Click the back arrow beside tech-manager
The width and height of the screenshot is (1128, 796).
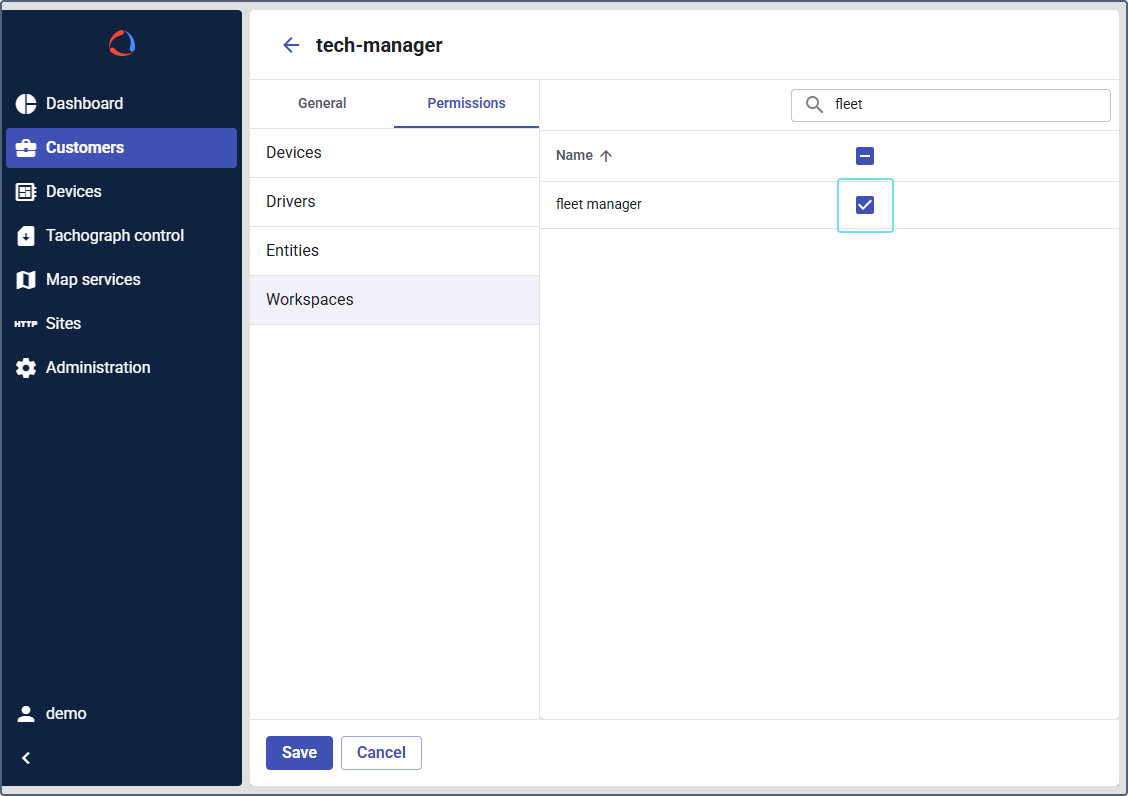(x=291, y=45)
